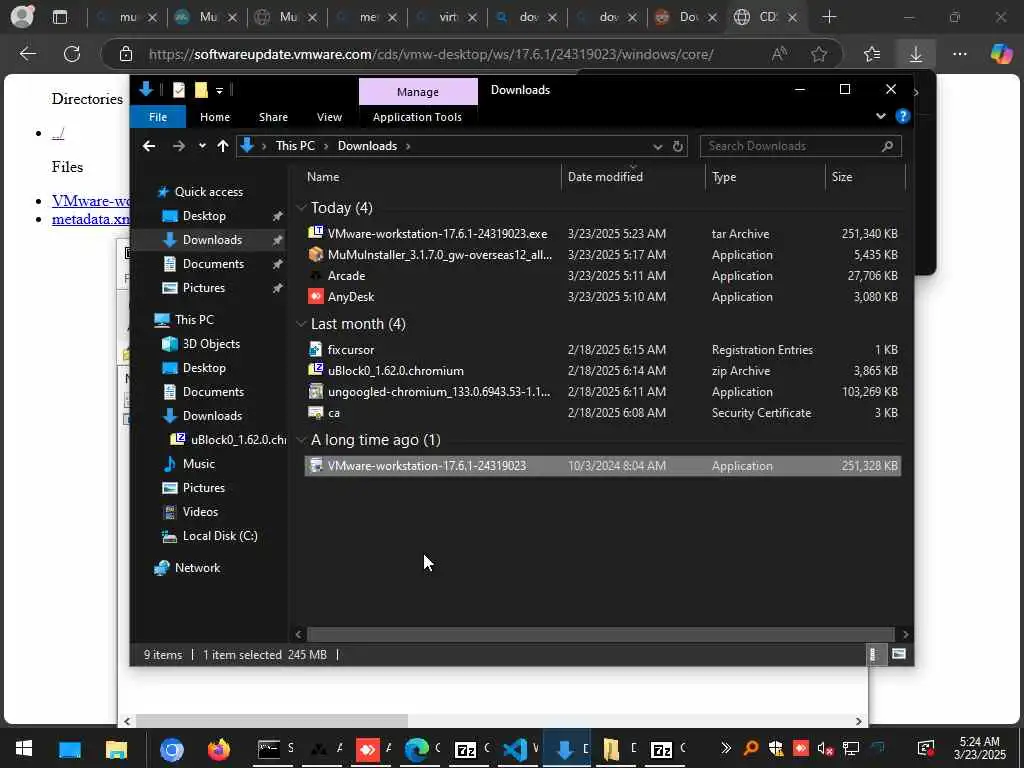Open Music folder in navigation pane
Image resolution: width=1024 pixels, height=768 pixels.
tap(199, 464)
